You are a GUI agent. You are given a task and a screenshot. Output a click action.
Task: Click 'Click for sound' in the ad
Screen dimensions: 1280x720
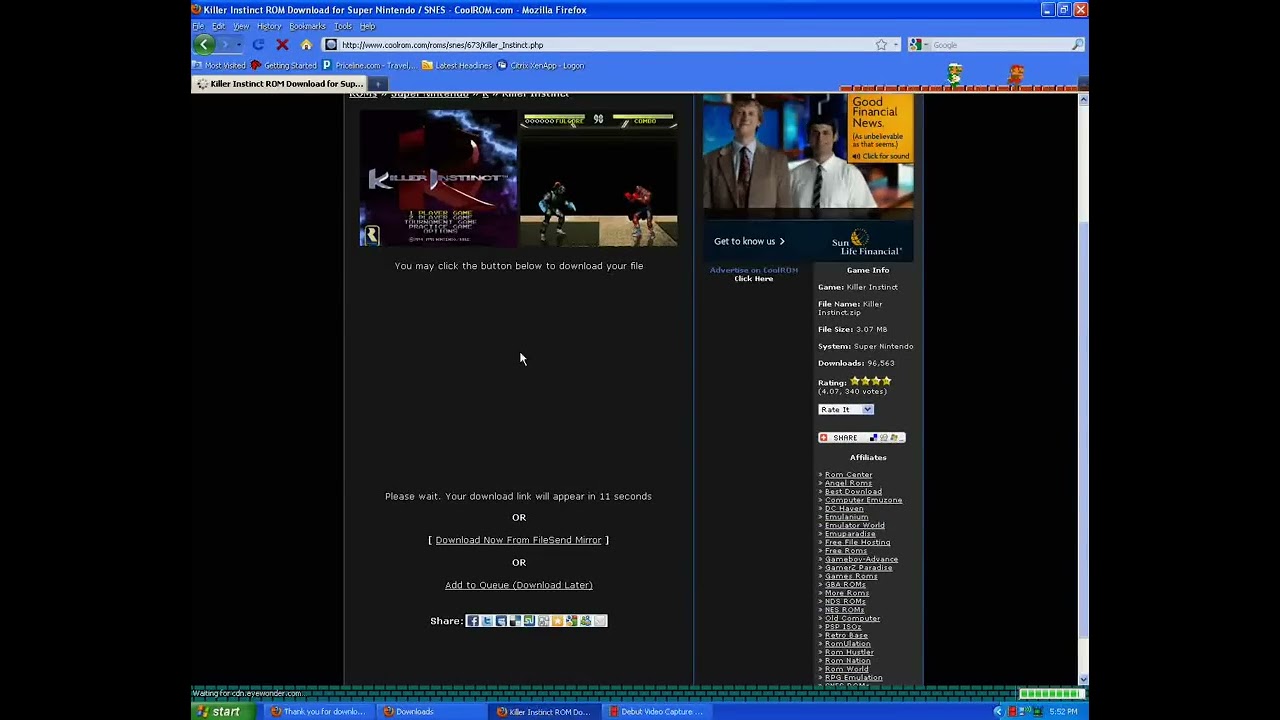[881, 156]
